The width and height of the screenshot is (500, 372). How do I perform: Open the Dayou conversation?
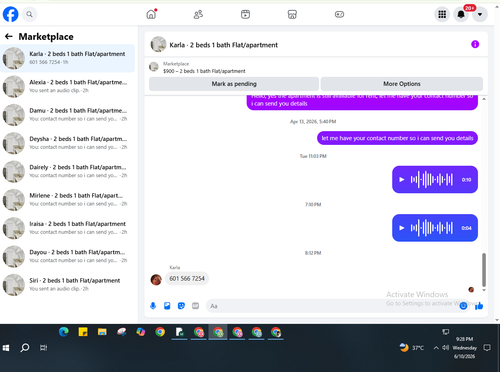pos(67,256)
